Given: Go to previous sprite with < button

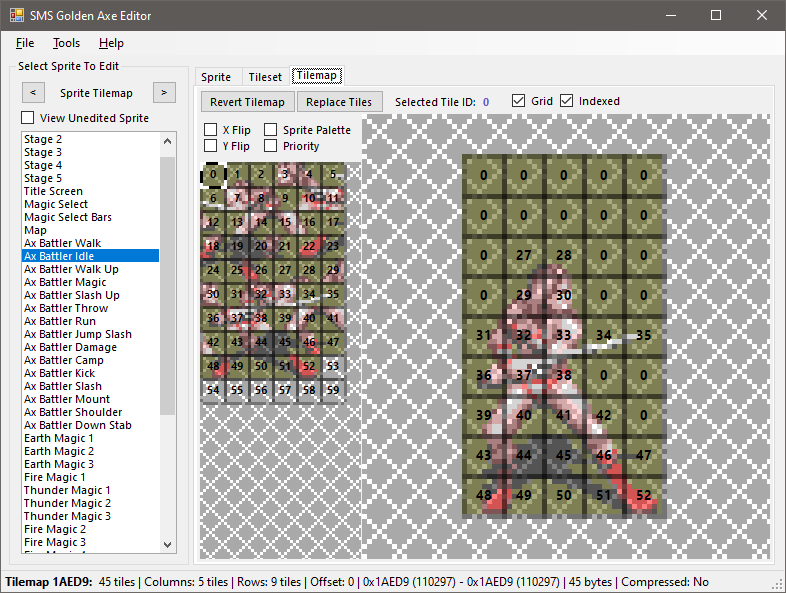Looking at the screenshot, I should (x=33, y=93).
